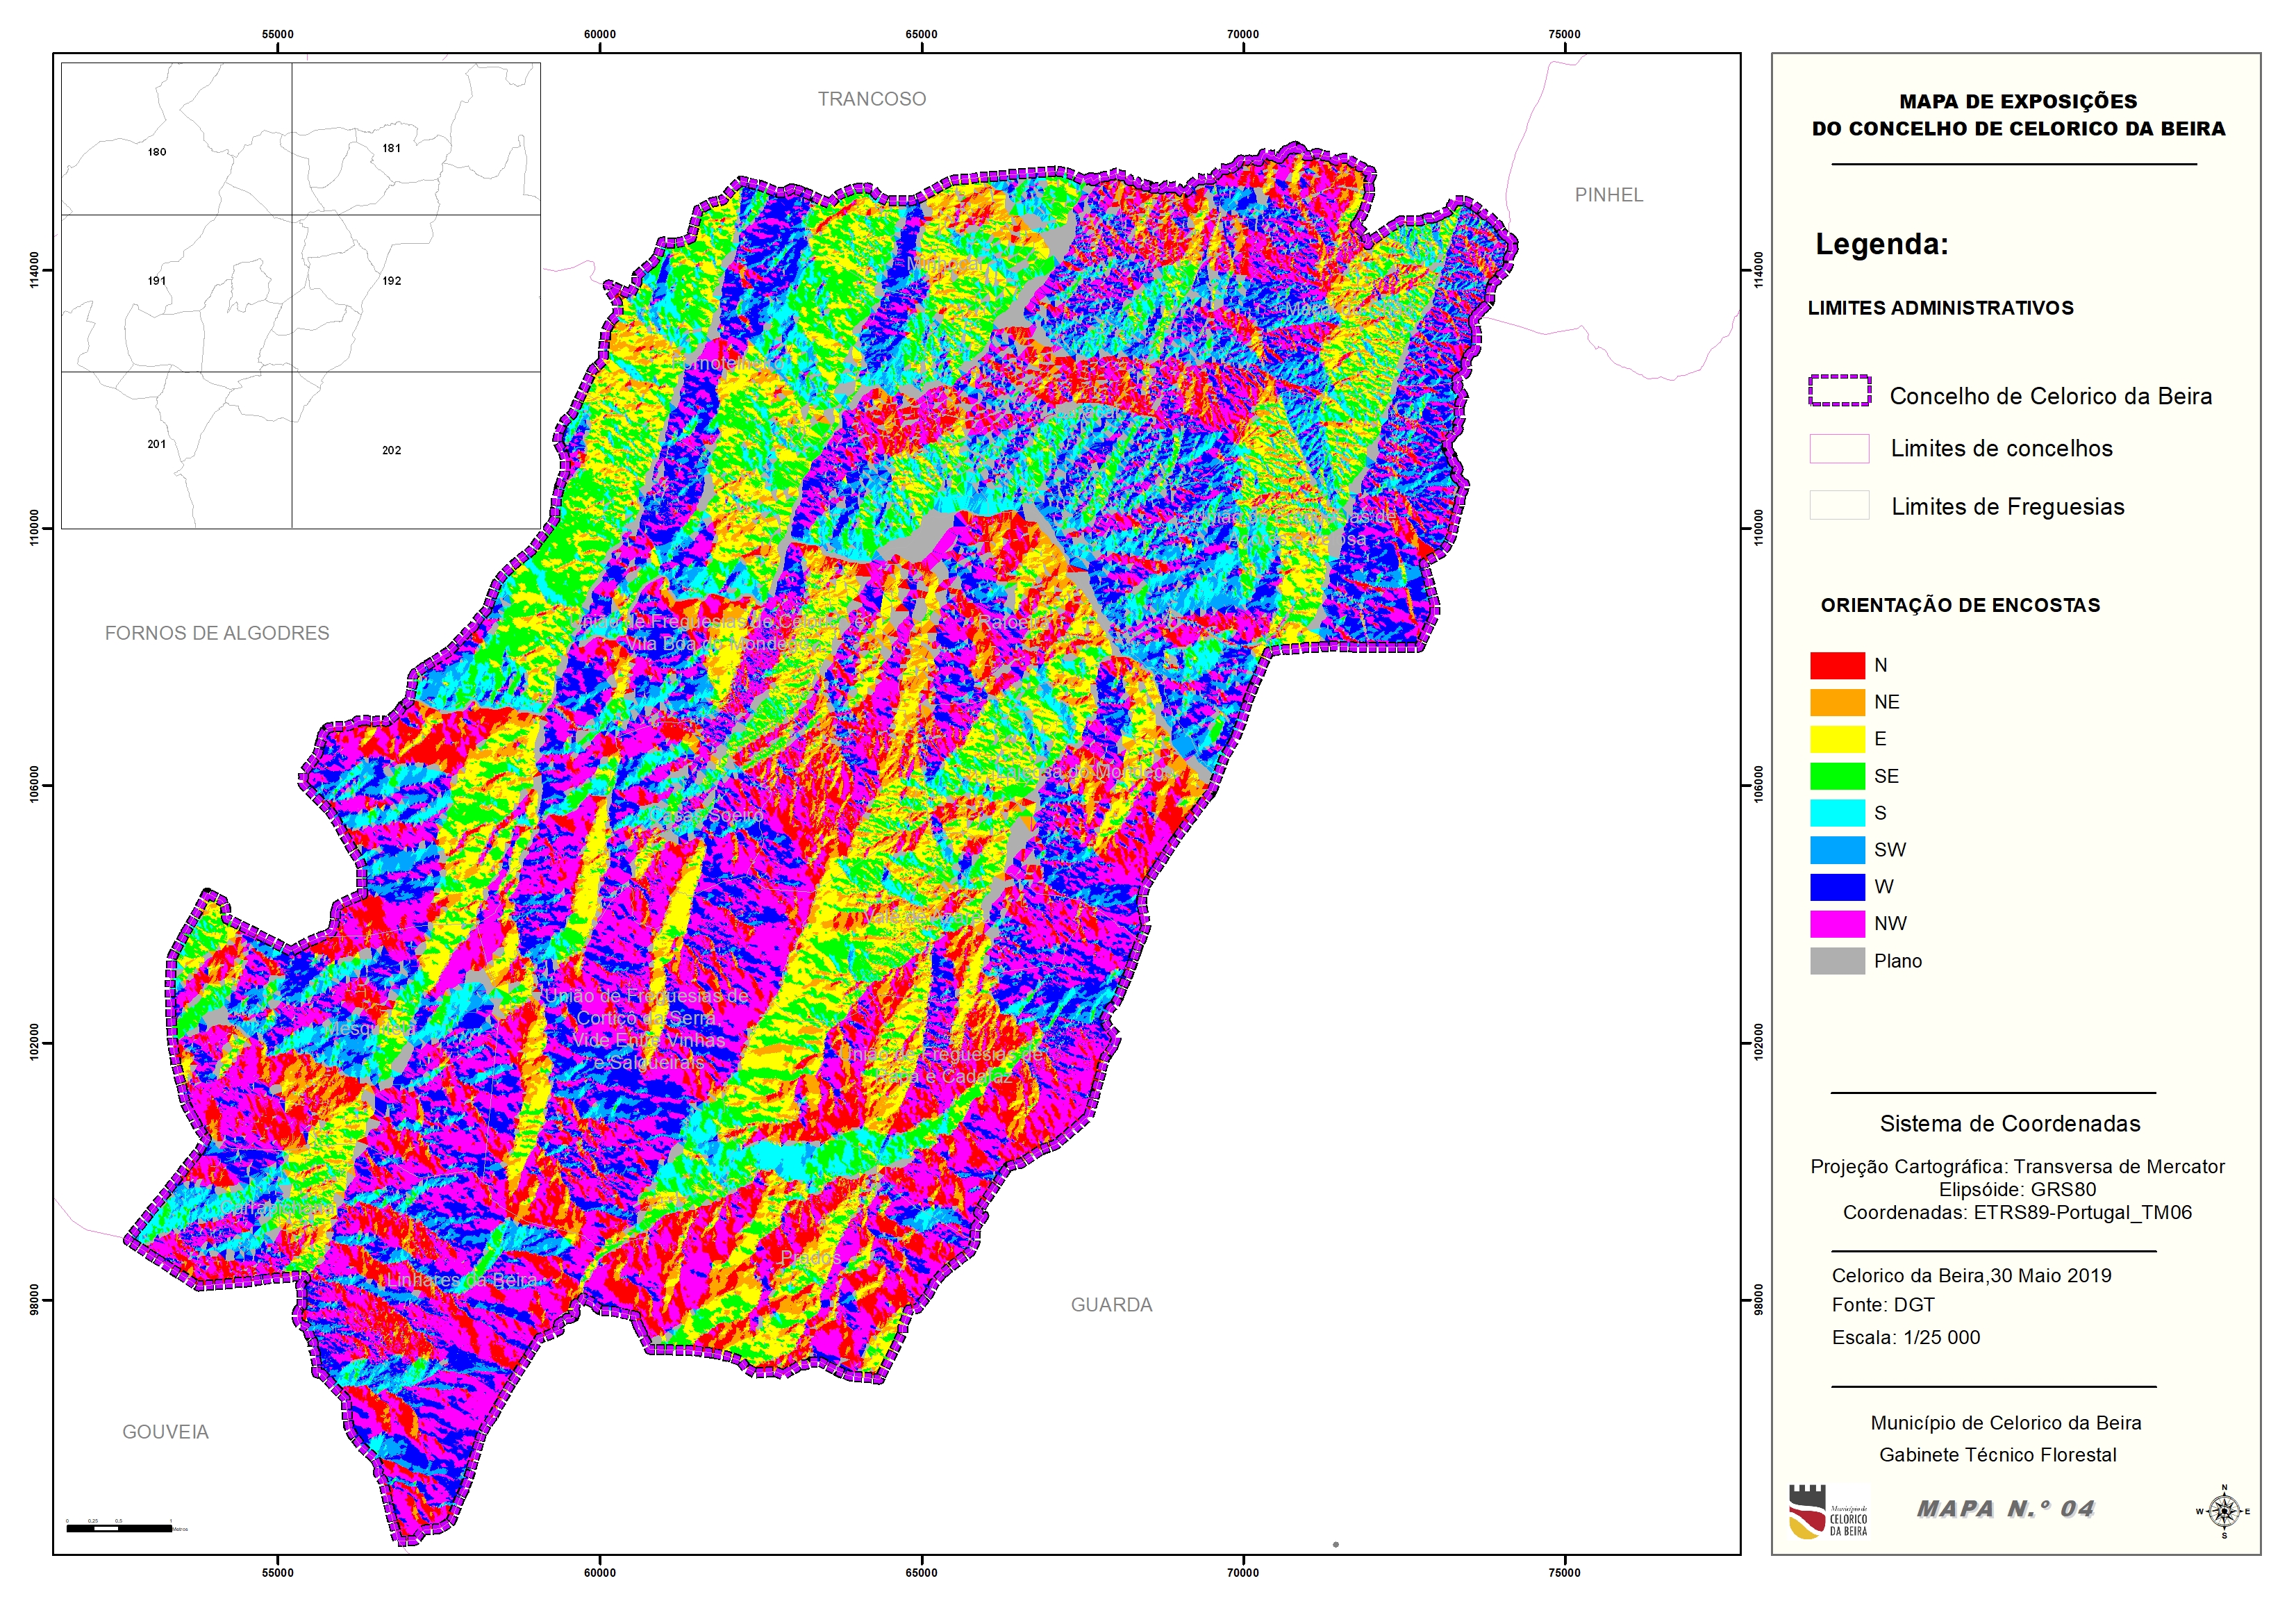
Task: Click the 'Sistema de Coordenadas' heading
Action: click(x=2010, y=1123)
